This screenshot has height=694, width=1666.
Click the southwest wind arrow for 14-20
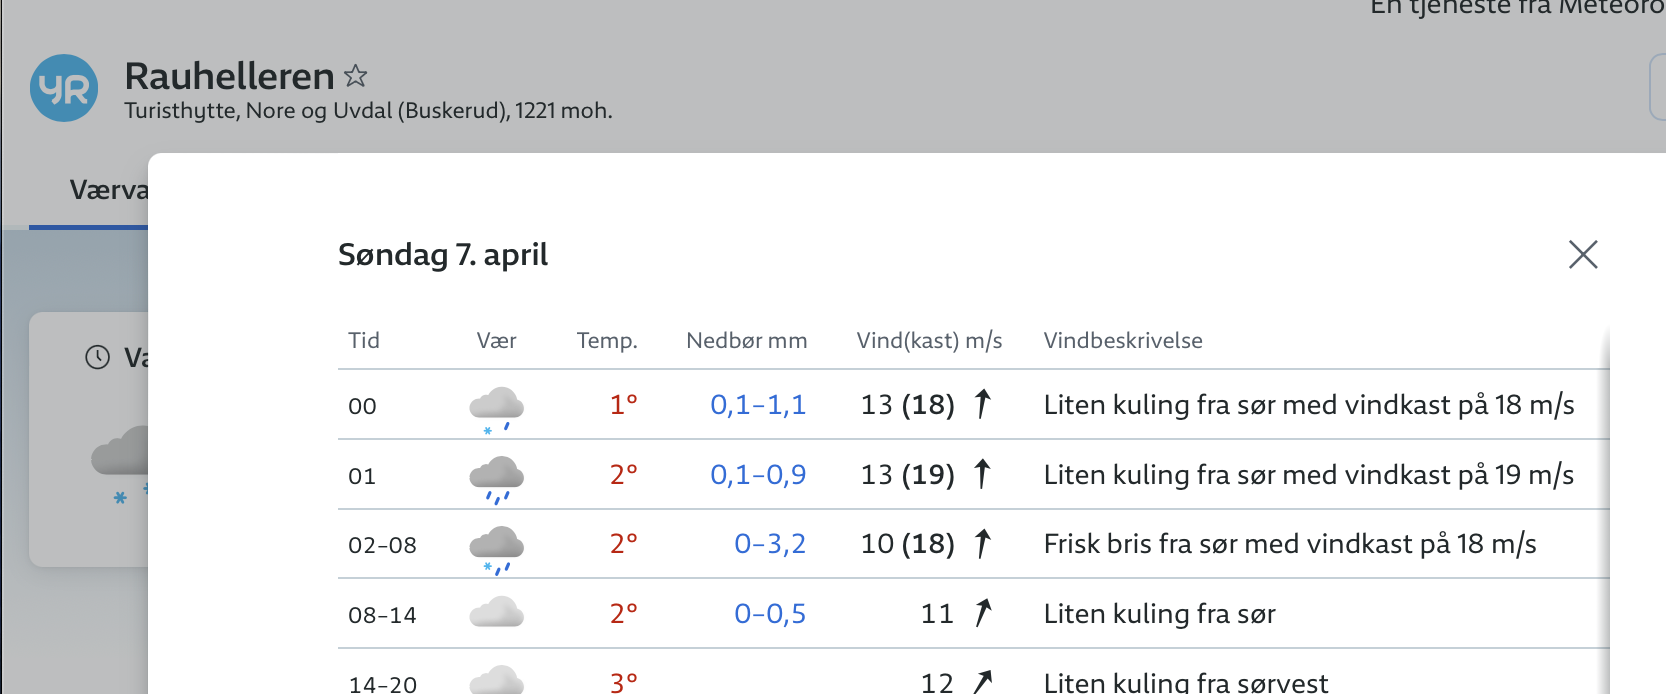coord(983,682)
